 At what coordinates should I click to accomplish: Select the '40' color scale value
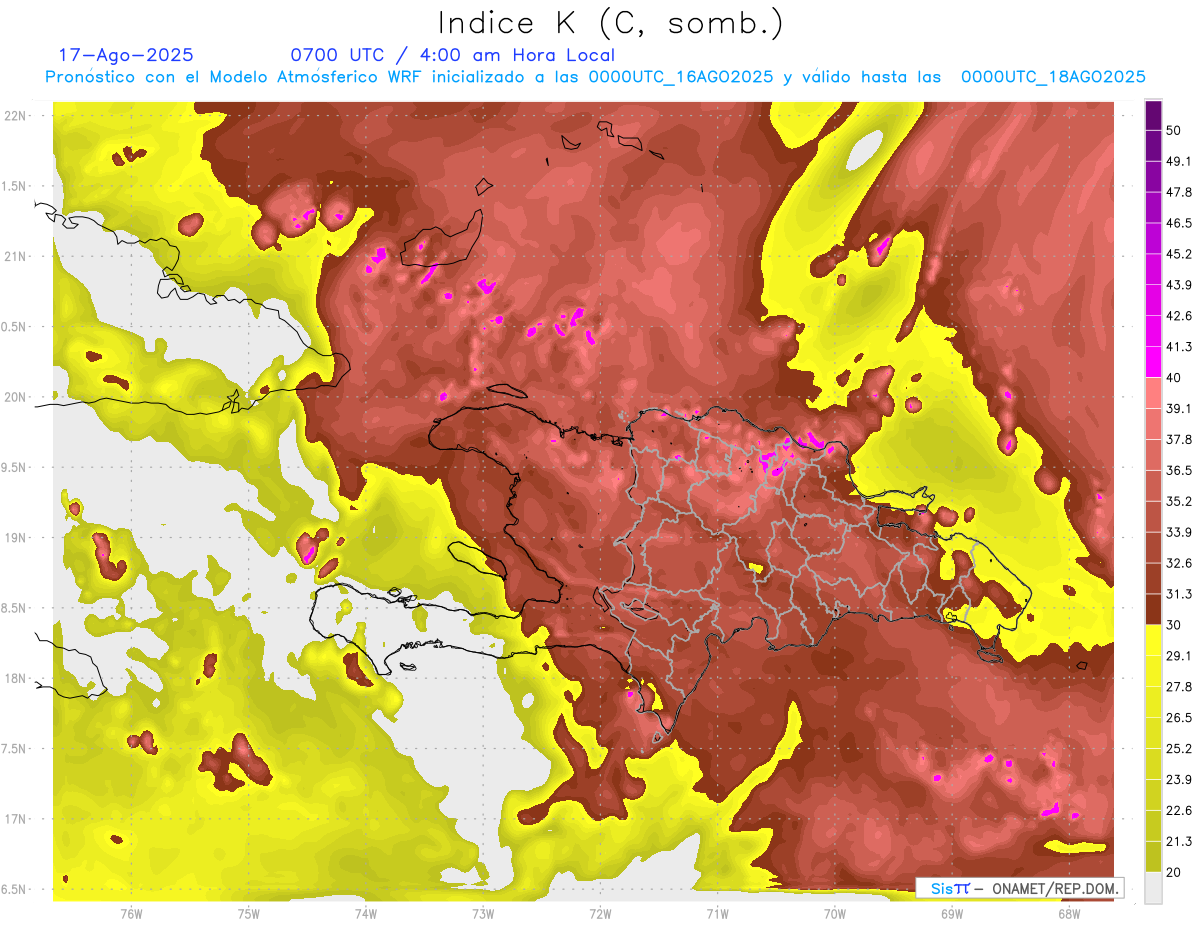point(1174,378)
